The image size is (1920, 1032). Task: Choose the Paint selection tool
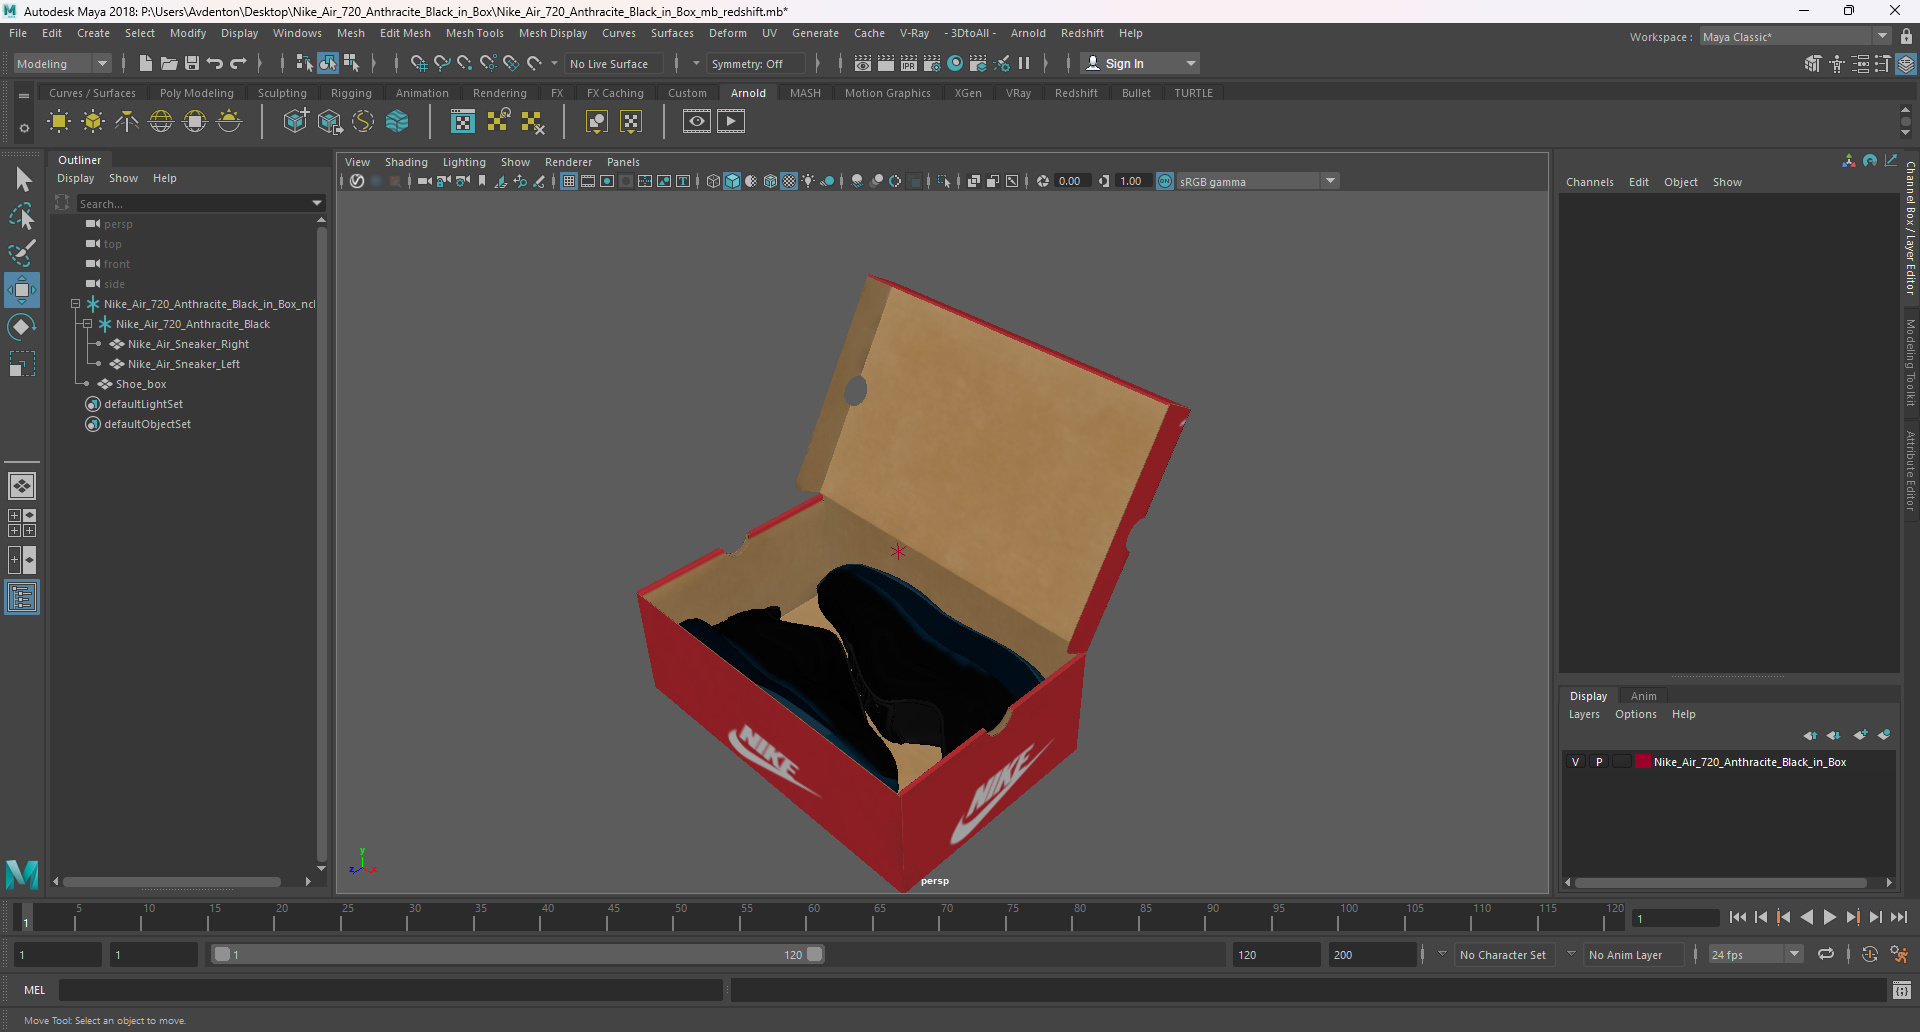tap(22, 252)
